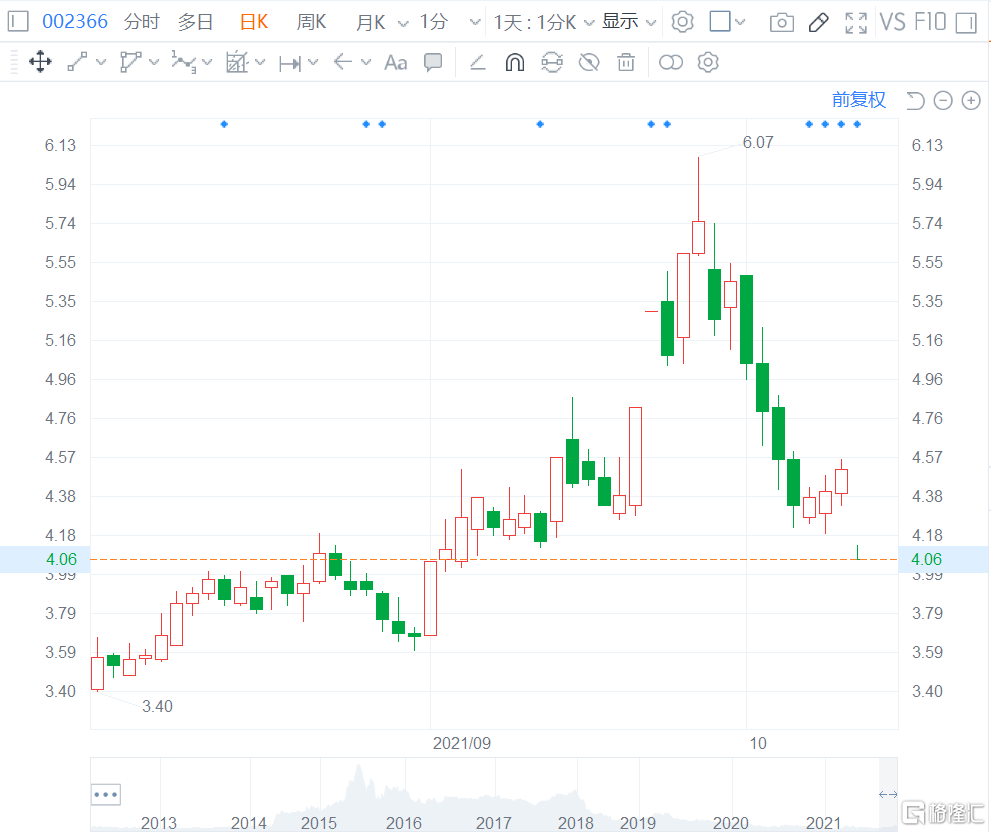
Task: Switch to the 多日 tab
Action: 195,22
